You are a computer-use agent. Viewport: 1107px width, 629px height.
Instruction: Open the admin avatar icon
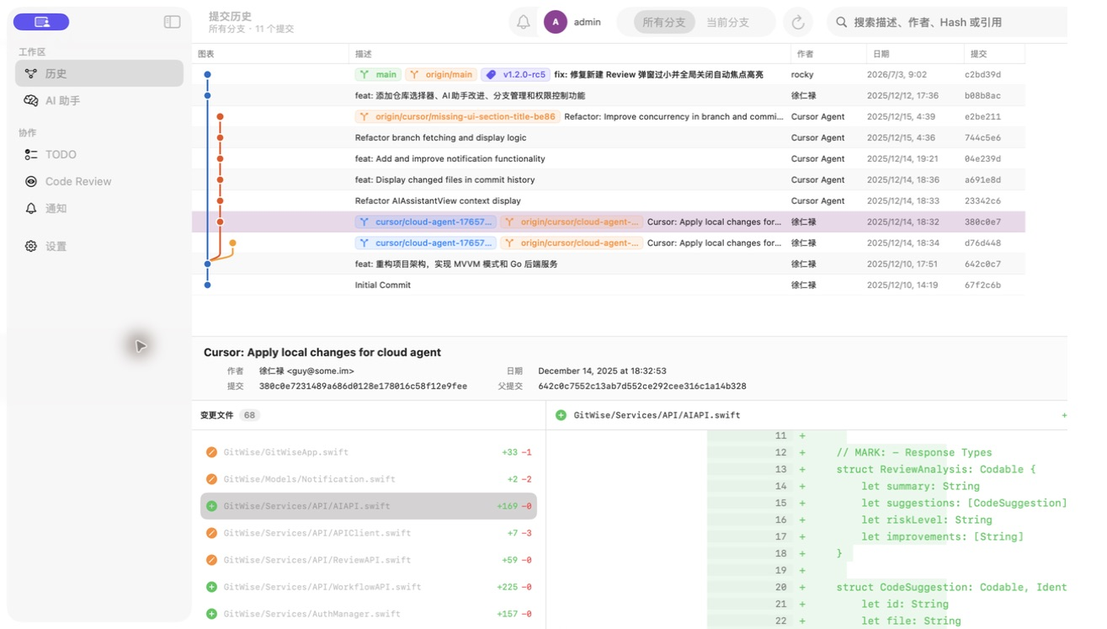(556, 22)
